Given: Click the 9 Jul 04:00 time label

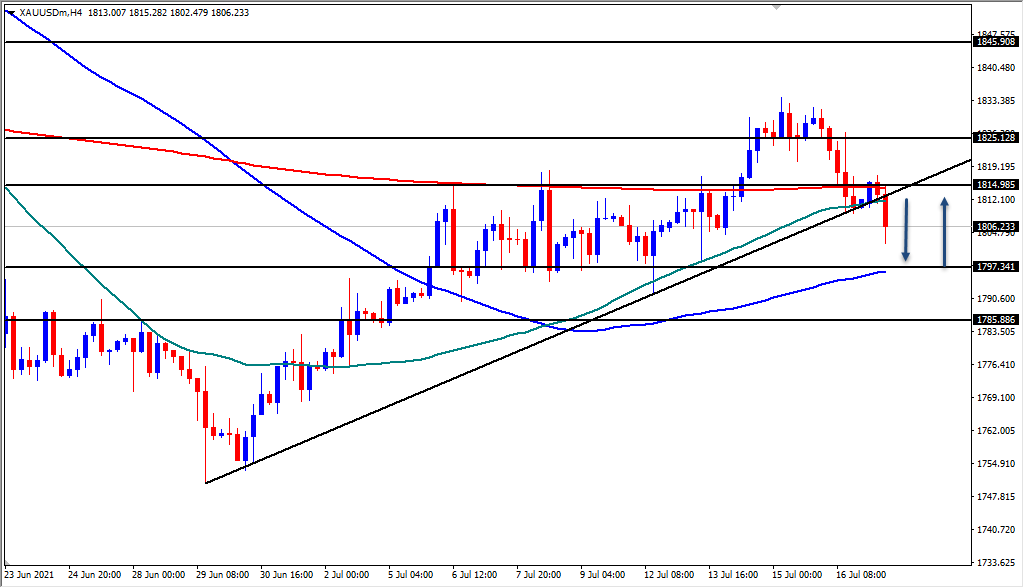Looking at the screenshot, I should (x=602, y=575).
